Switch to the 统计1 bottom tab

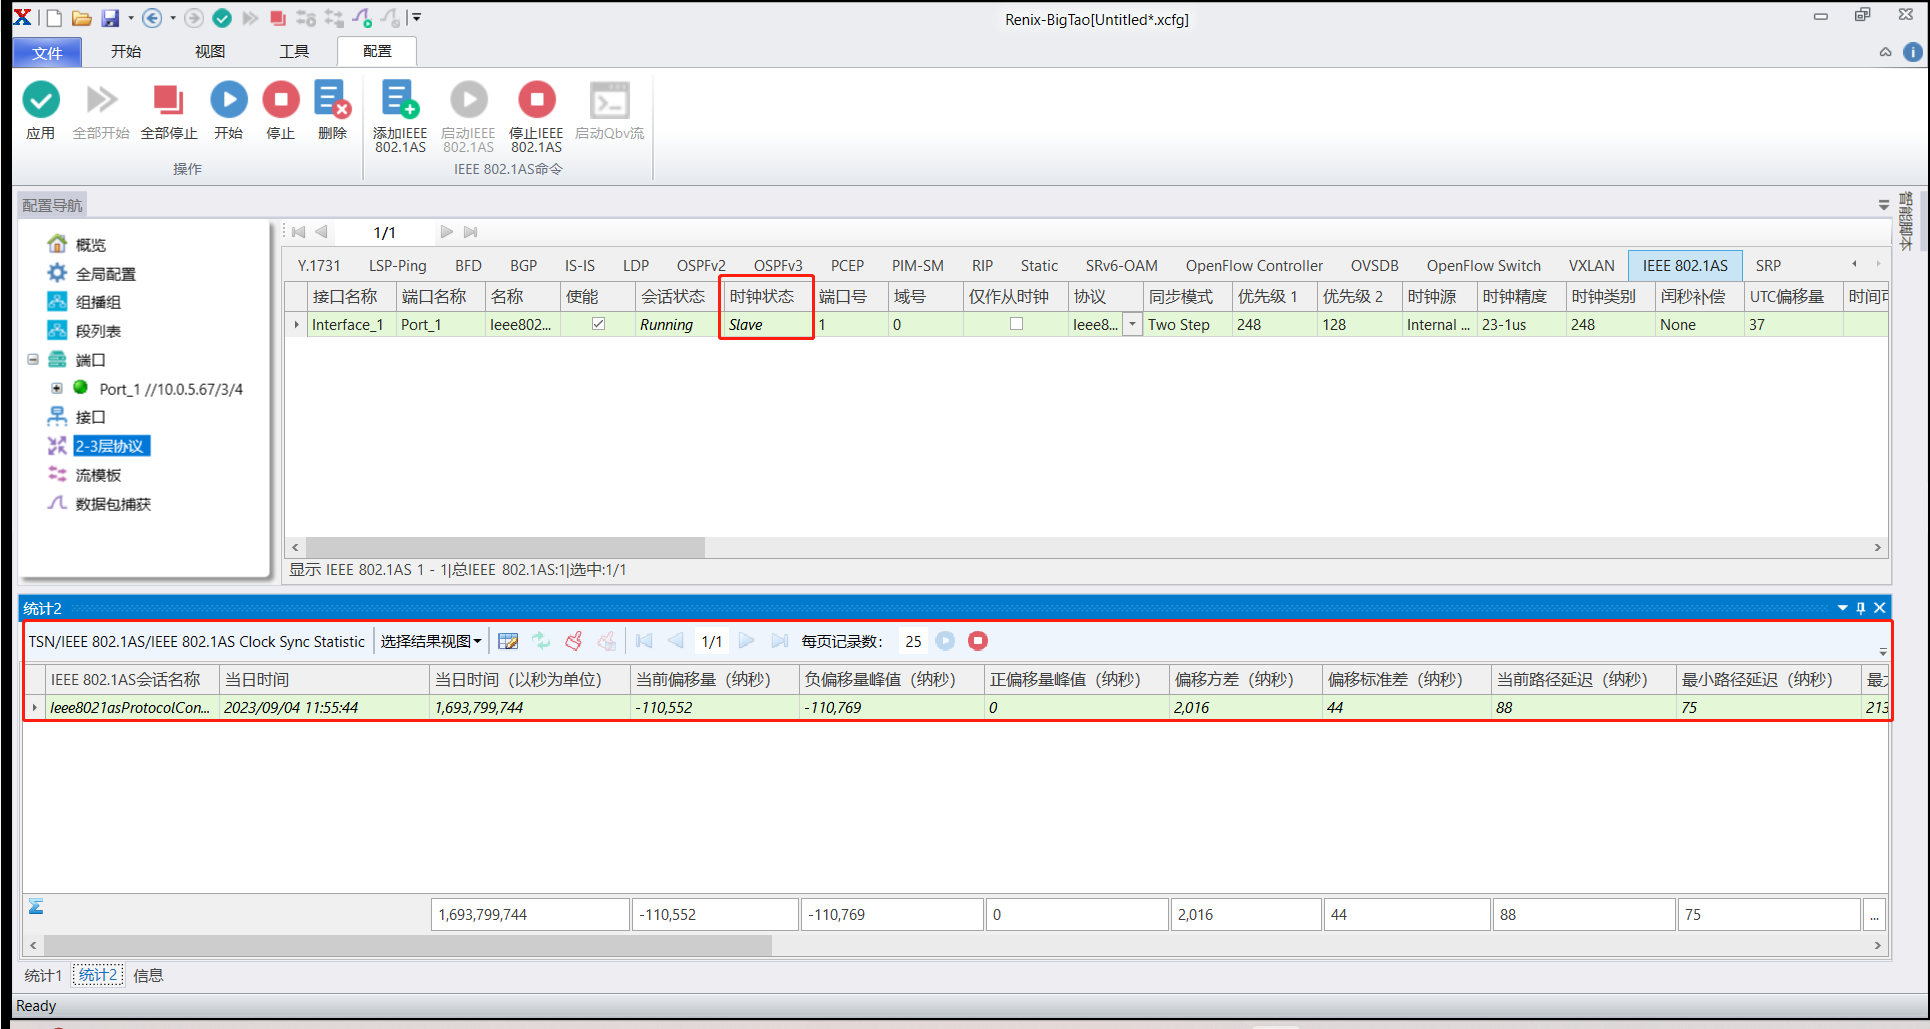click(43, 975)
